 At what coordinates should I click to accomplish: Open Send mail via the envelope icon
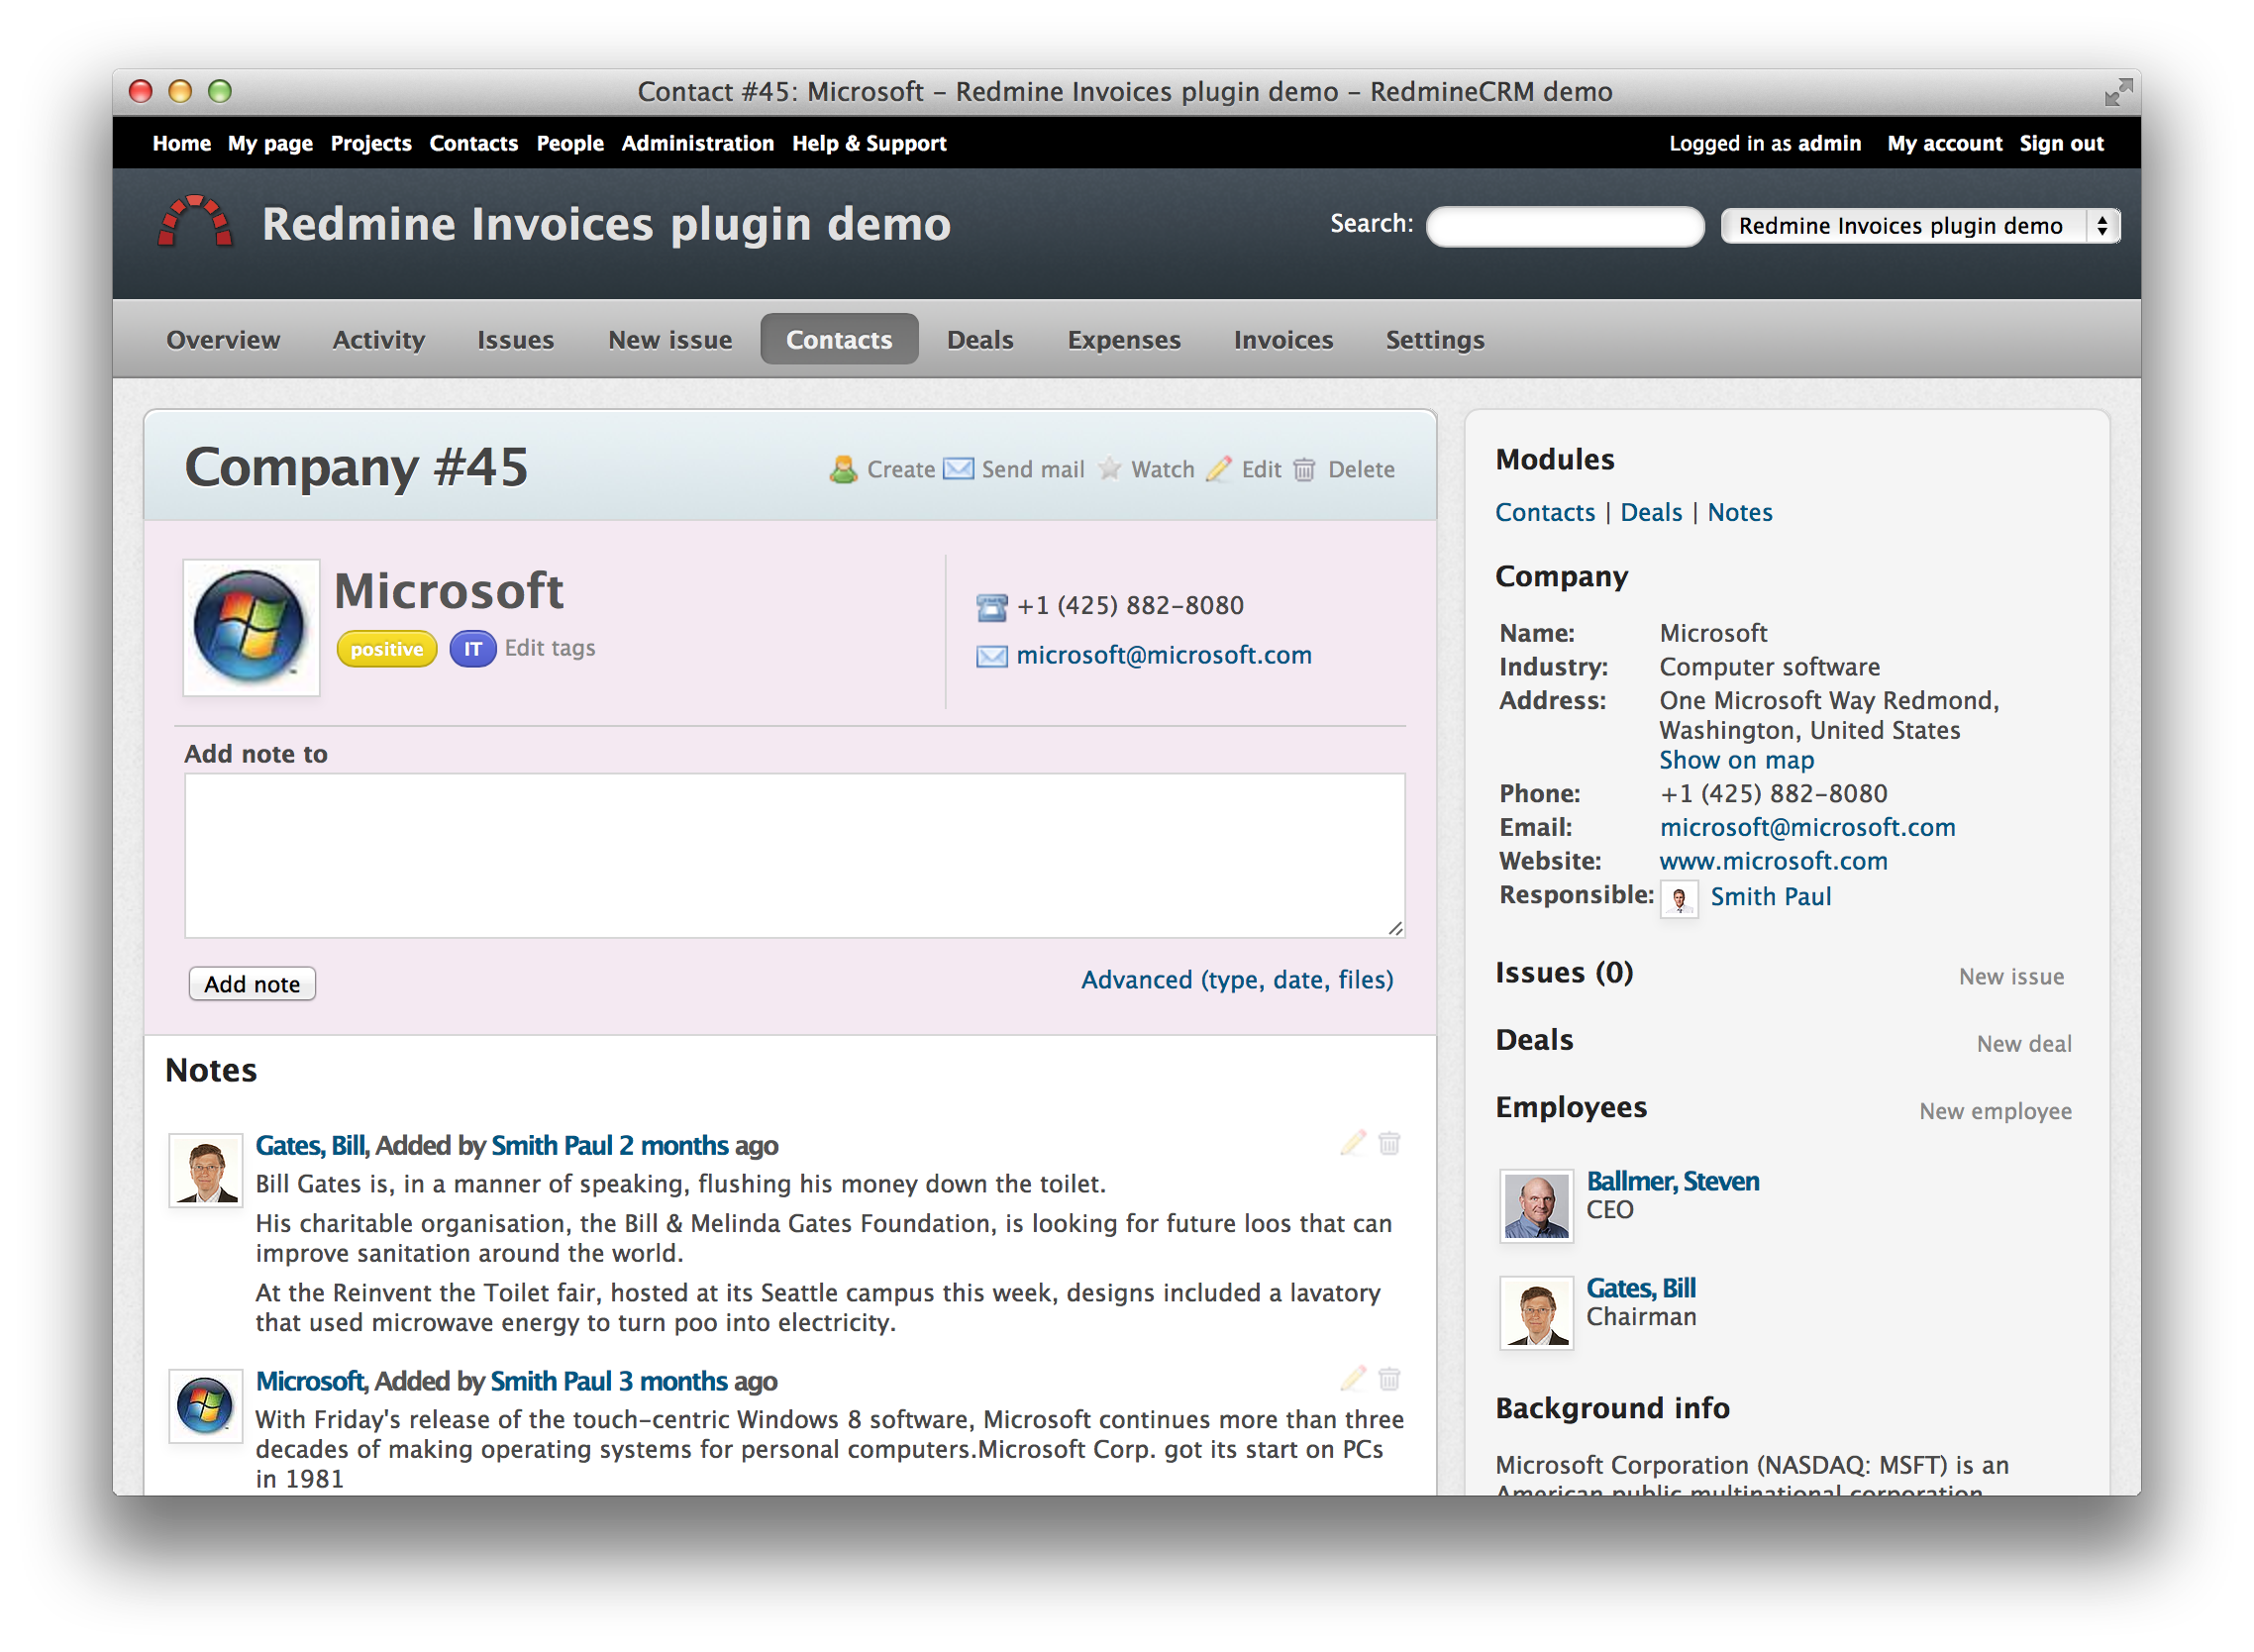pos(959,469)
